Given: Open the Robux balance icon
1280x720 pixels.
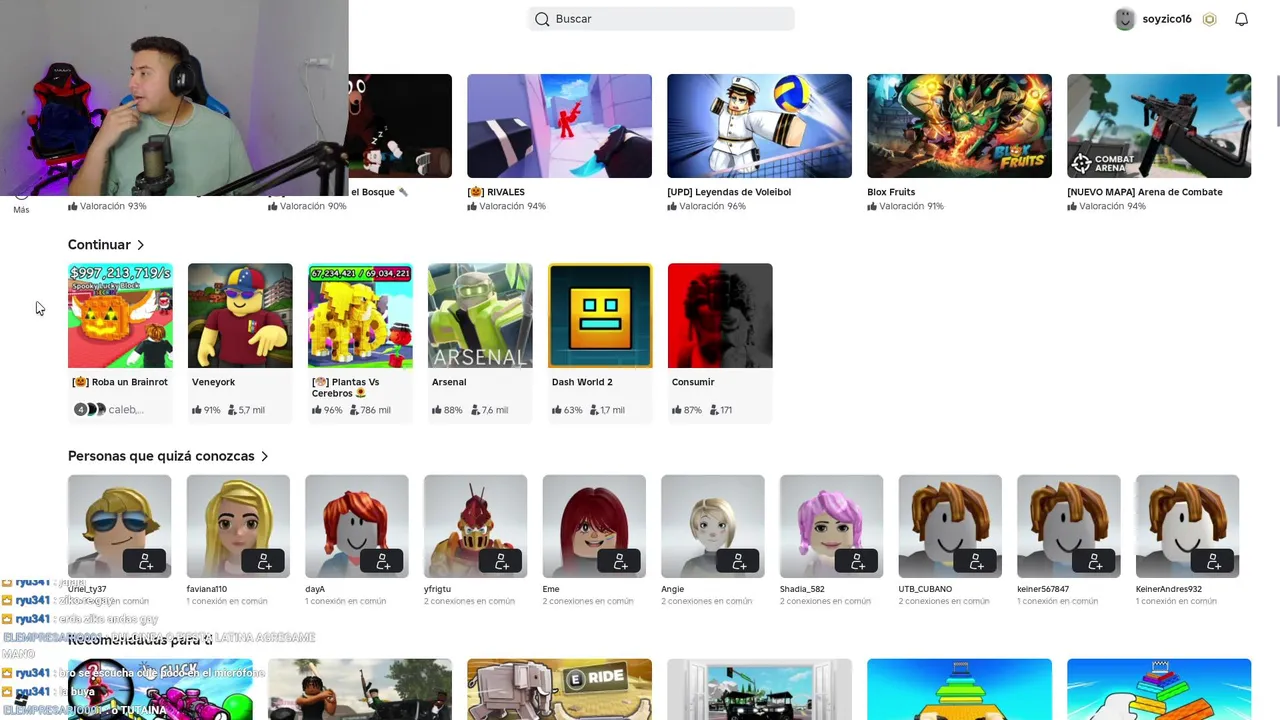Looking at the screenshot, I should (1209, 19).
